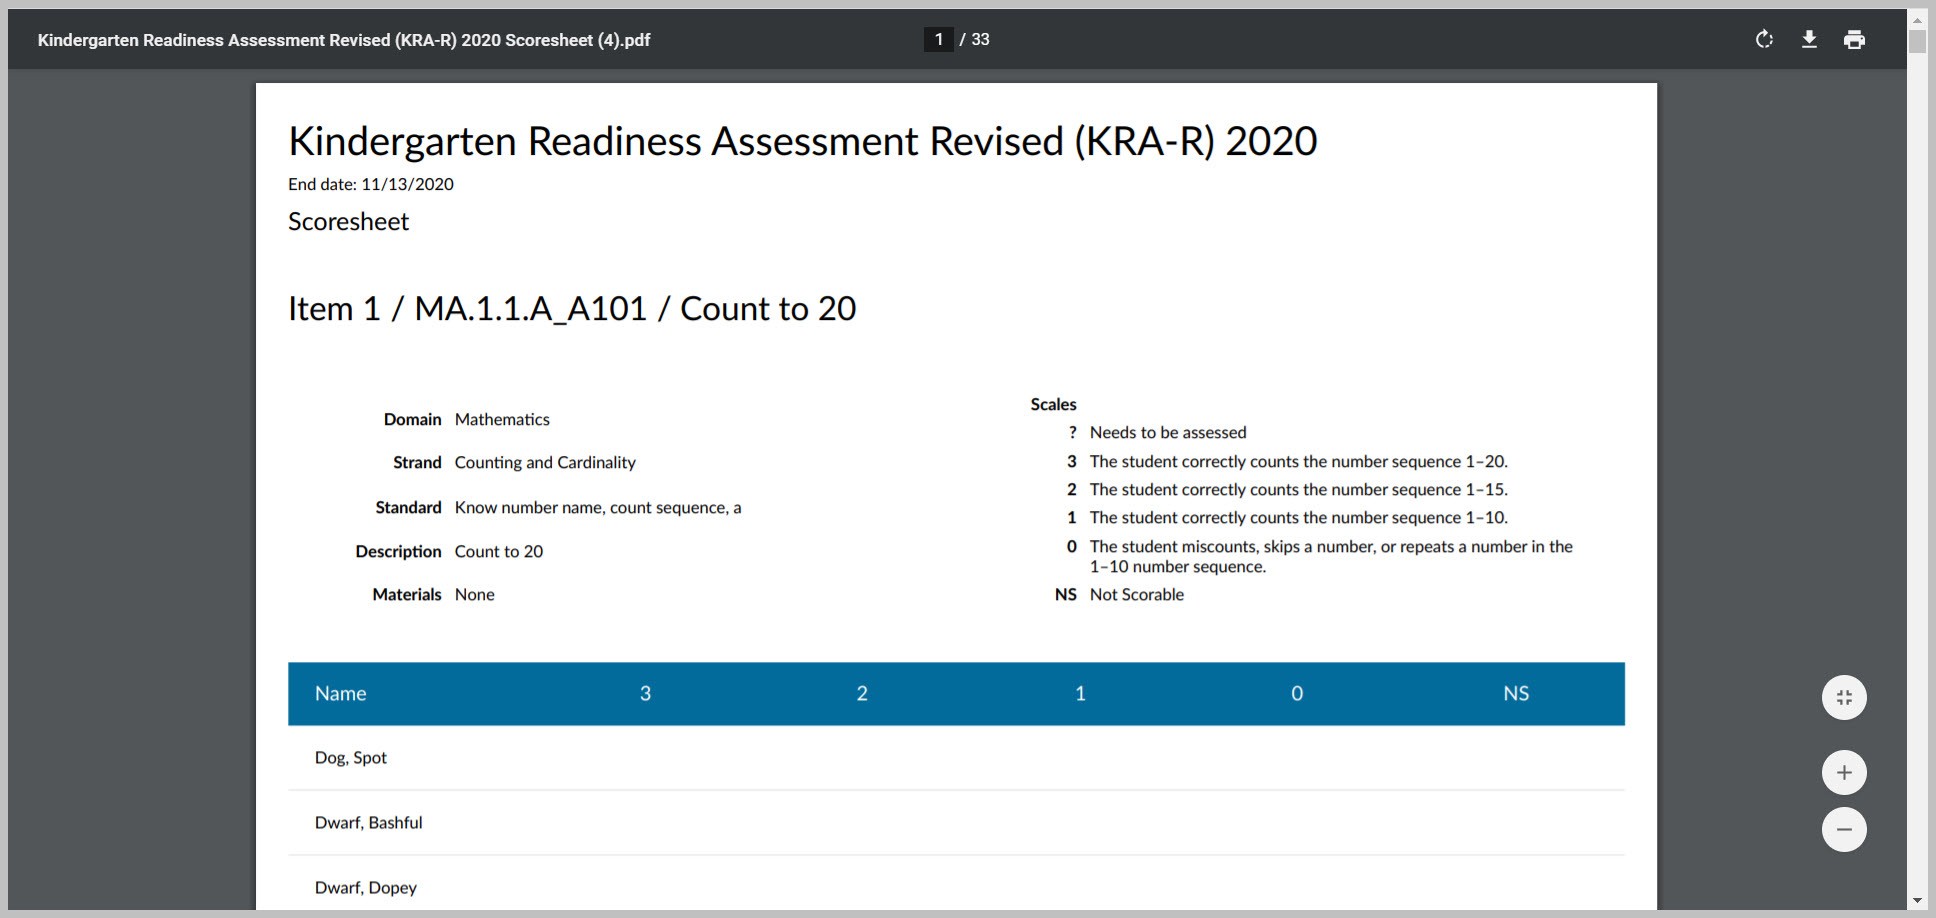This screenshot has height=918, width=1936.
Task: Click the page number input field
Action: coord(938,39)
